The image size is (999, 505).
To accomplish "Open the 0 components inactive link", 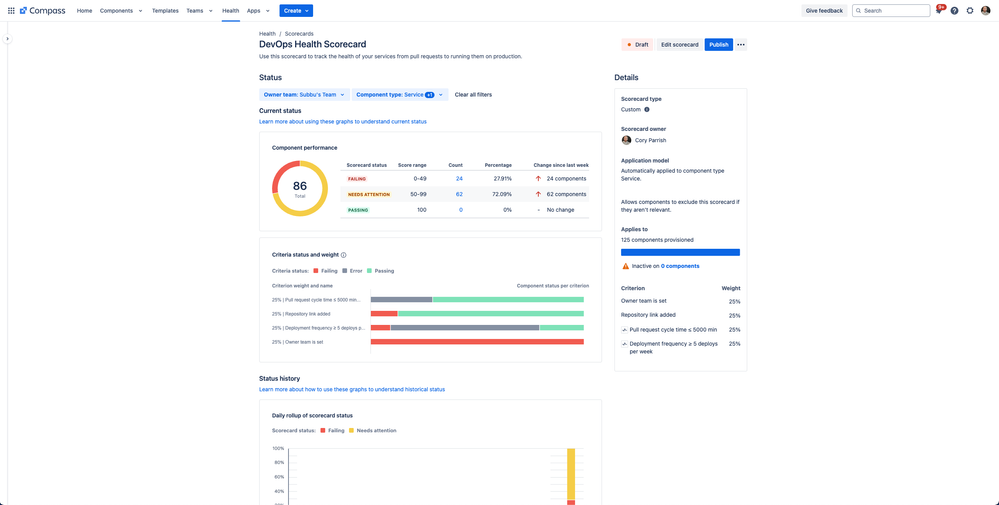I will [x=680, y=266].
